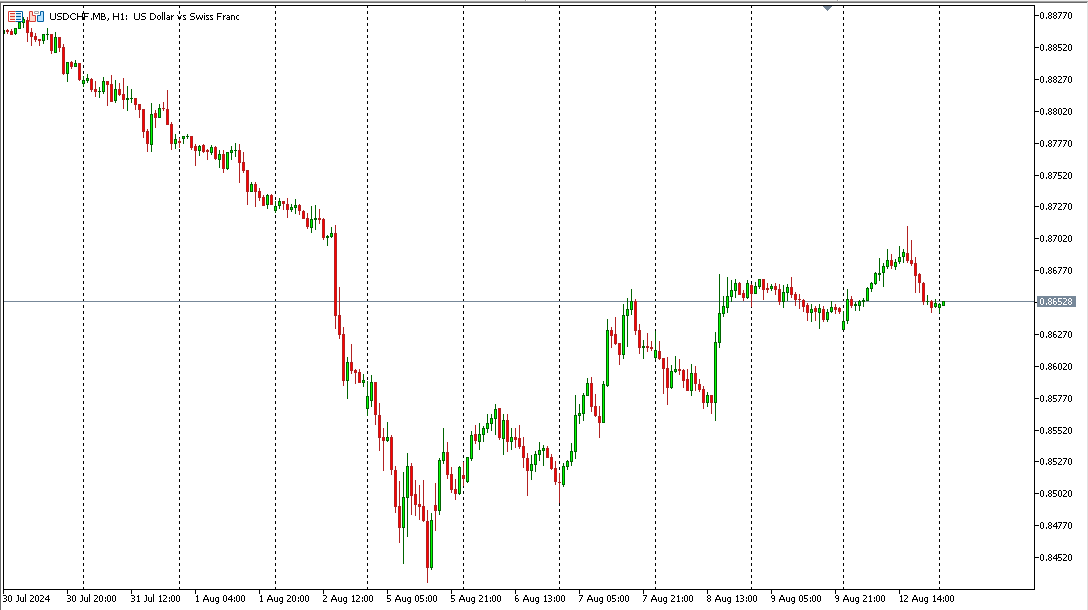Click the 0.87770 price scale label
This screenshot has width=1088, height=610.
1056,143
